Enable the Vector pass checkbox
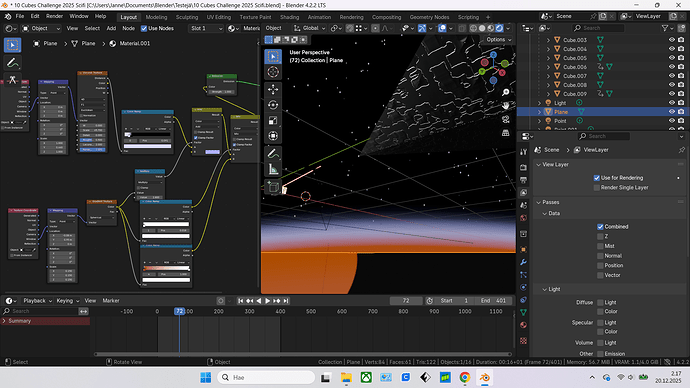 coord(600,275)
